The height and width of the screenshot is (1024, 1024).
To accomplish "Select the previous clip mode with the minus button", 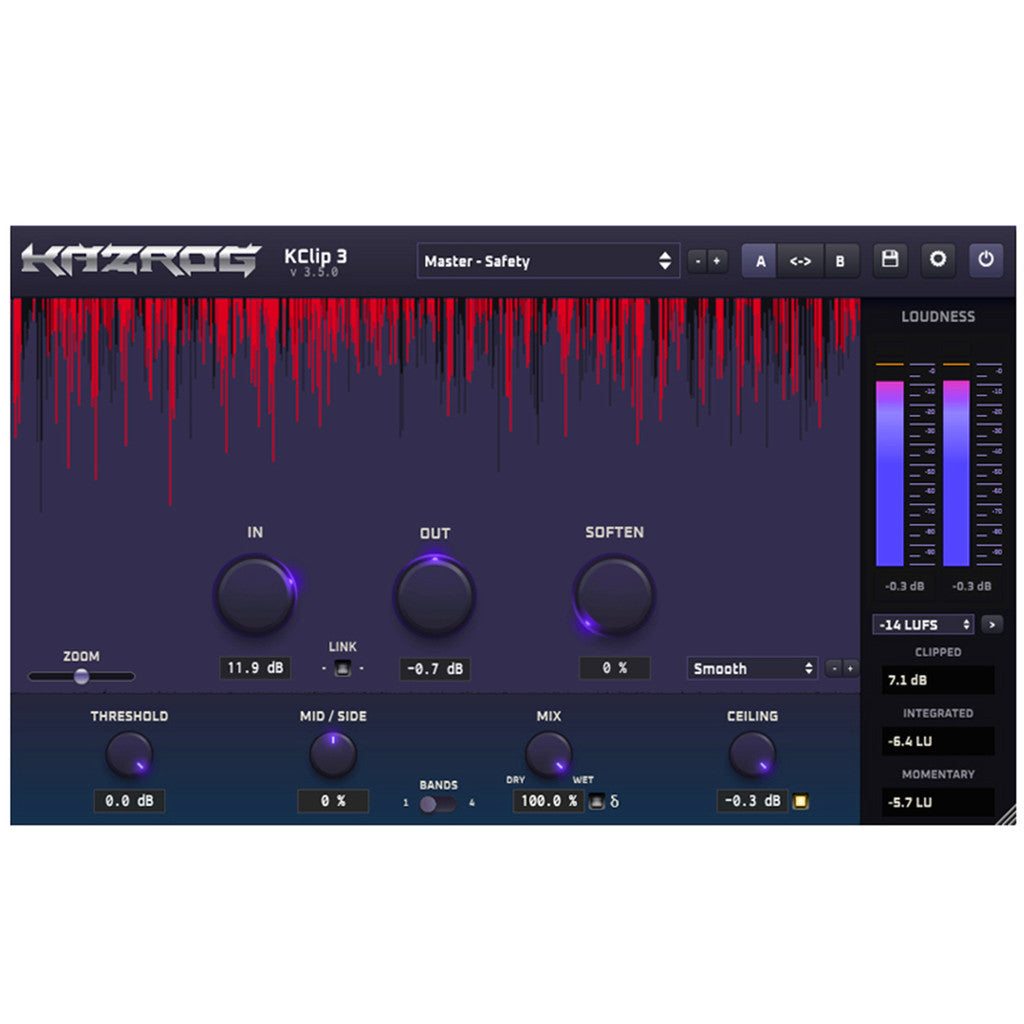I will click(834, 668).
